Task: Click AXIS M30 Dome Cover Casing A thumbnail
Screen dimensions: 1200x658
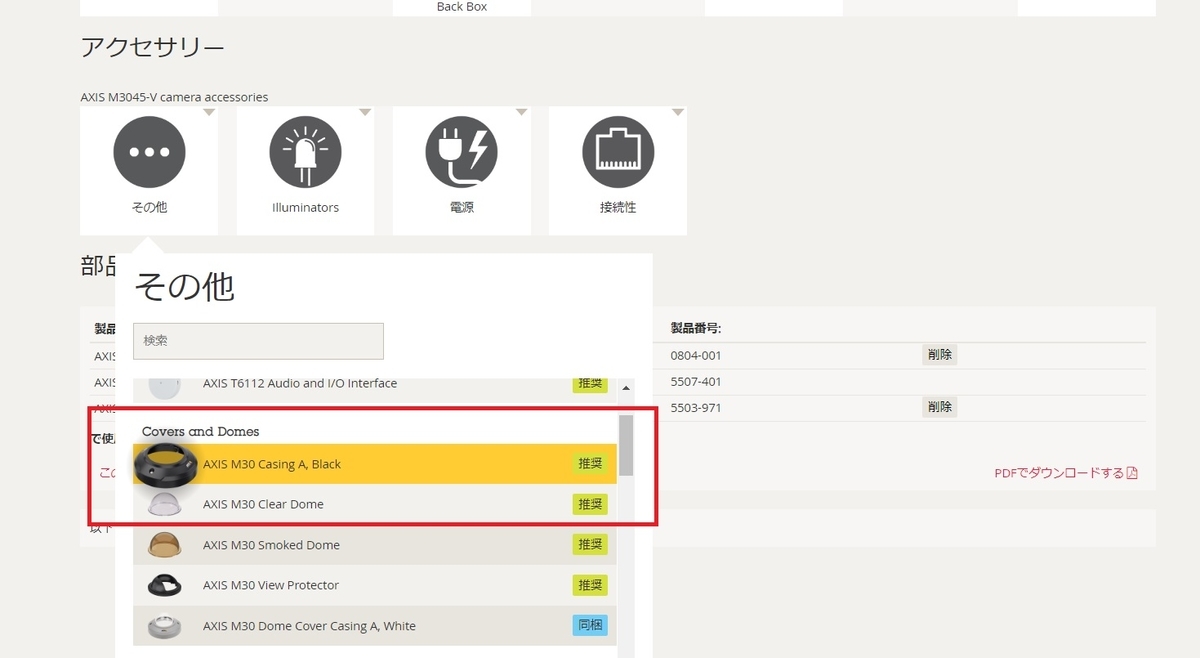Action: click(x=165, y=626)
